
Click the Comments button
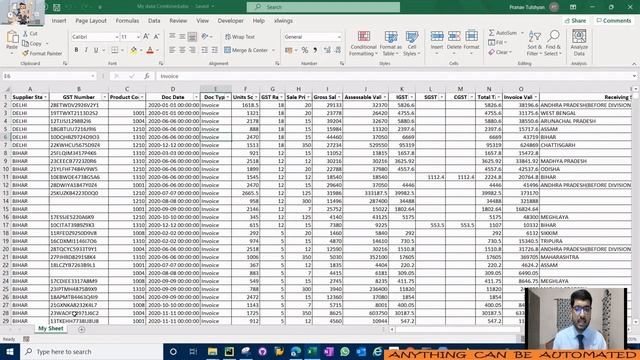tap(613, 20)
